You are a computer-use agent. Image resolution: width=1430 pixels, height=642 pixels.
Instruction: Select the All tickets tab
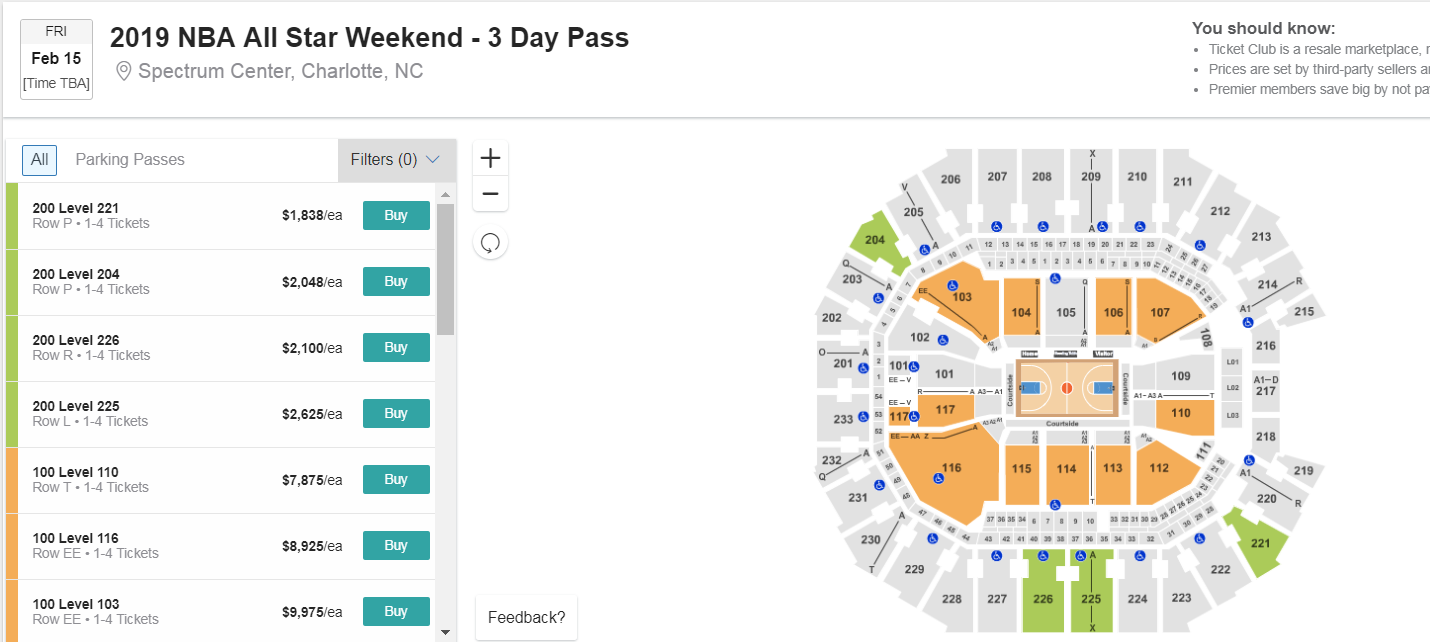pyautogui.click(x=39, y=159)
